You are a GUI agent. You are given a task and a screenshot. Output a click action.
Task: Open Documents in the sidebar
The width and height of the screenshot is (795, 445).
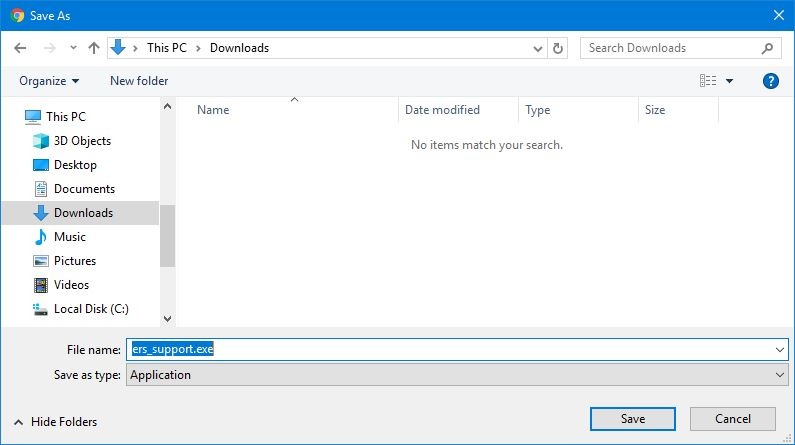[x=84, y=189]
